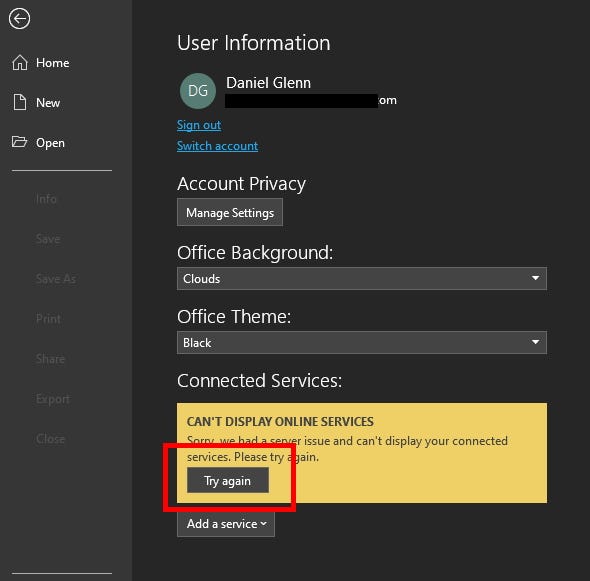Click the Sign out link

[x=199, y=125]
